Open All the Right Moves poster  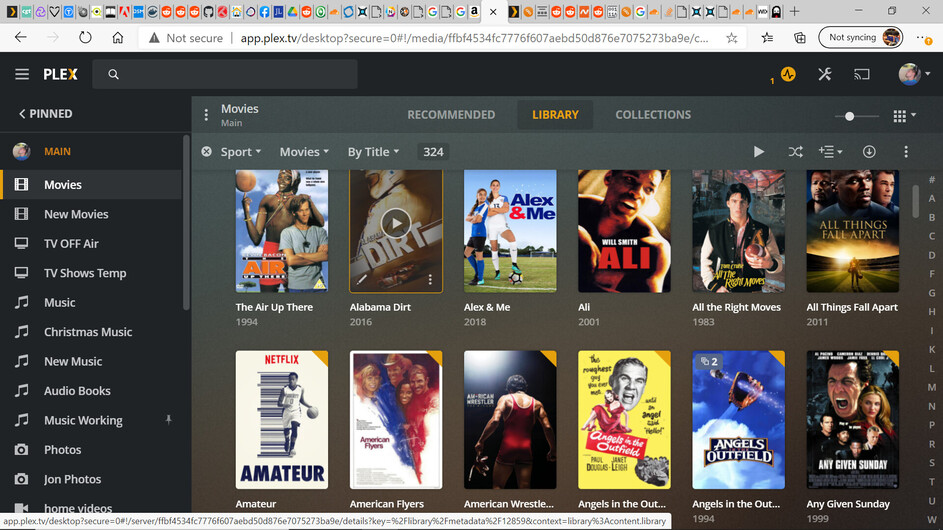739,231
